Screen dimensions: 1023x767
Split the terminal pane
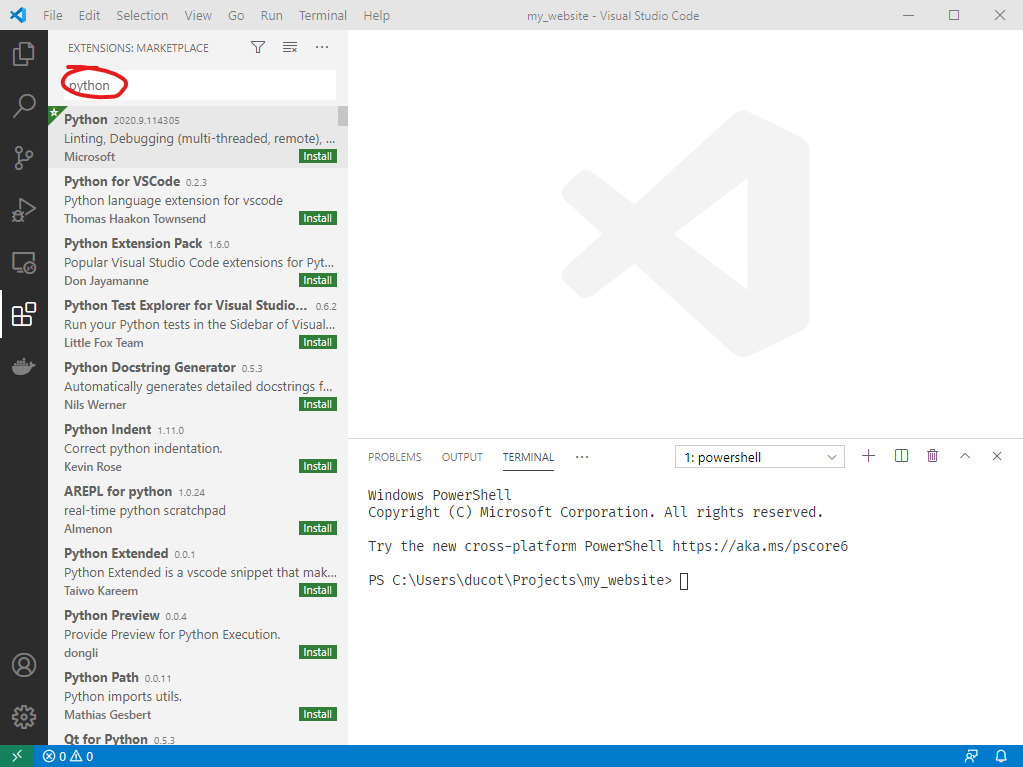pyautogui.click(x=900, y=455)
